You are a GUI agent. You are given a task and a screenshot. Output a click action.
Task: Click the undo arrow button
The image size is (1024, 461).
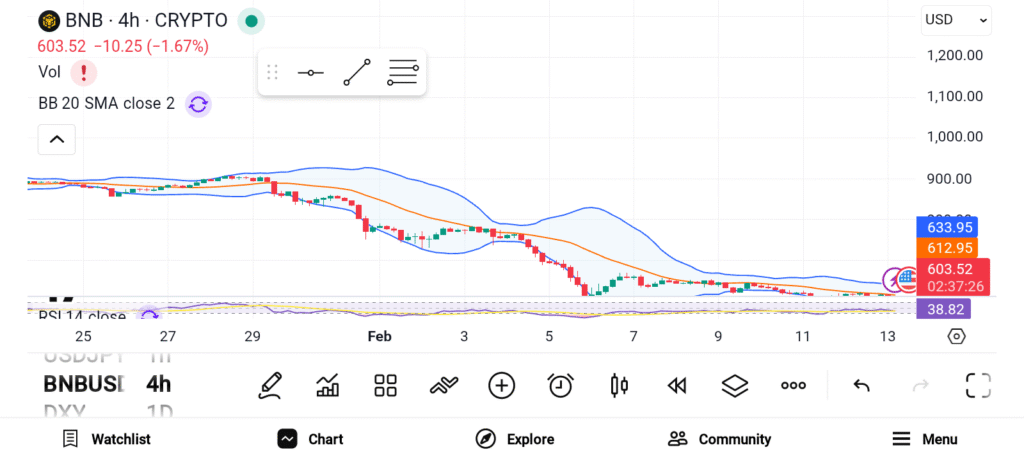click(861, 385)
